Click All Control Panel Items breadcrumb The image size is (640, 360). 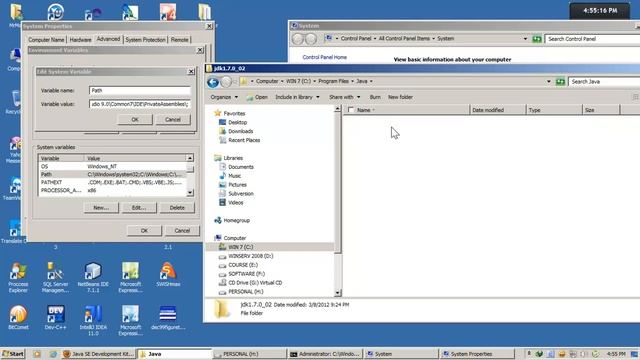[x=404, y=38]
